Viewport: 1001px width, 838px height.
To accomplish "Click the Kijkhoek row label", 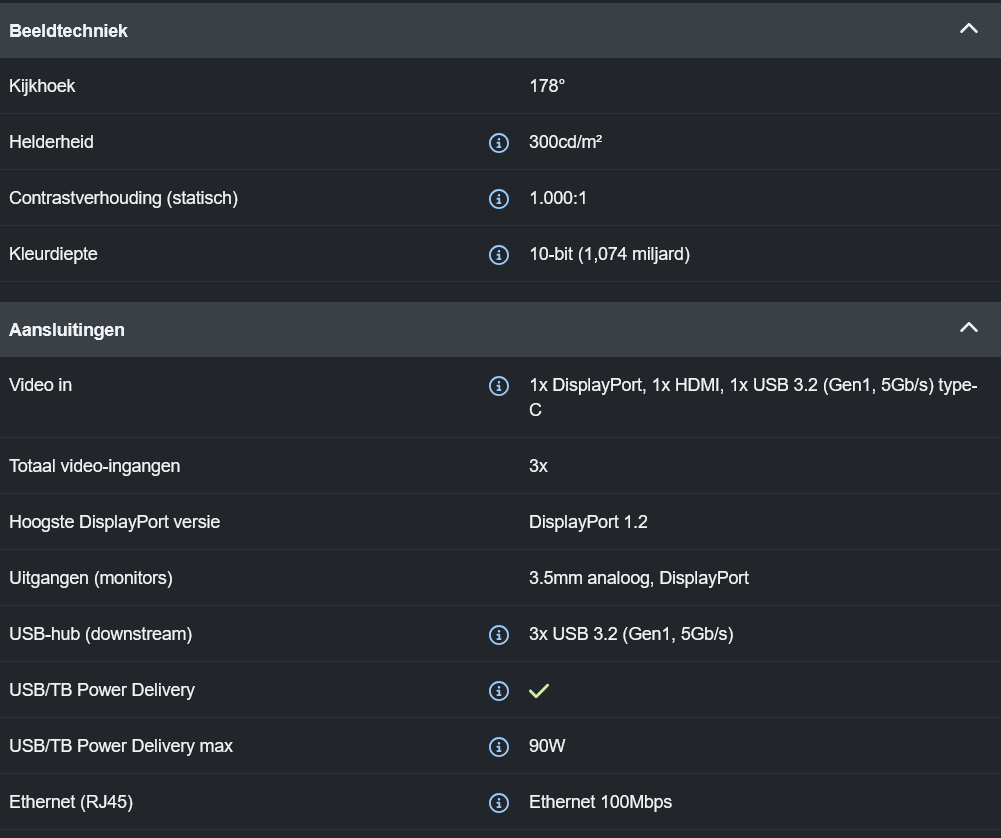I will point(42,86).
